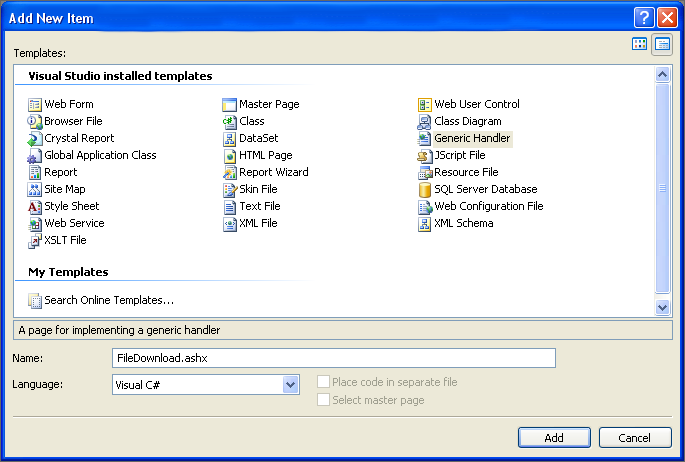The height and width of the screenshot is (462, 685).
Task: Select the SQL Server Database icon
Action: (424, 190)
